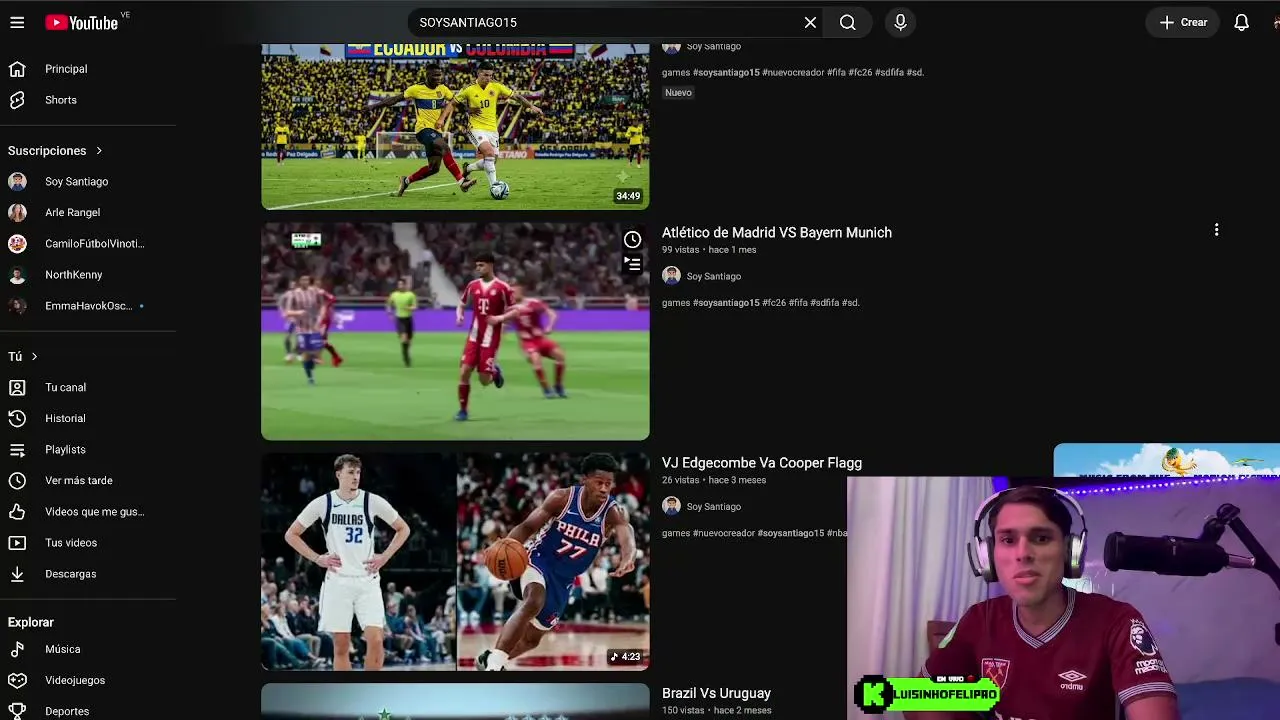Play the Edgecombe vs Cooper Flagg thumbnail
Viewport: 1280px width, 720px height.
pos(455,561)
